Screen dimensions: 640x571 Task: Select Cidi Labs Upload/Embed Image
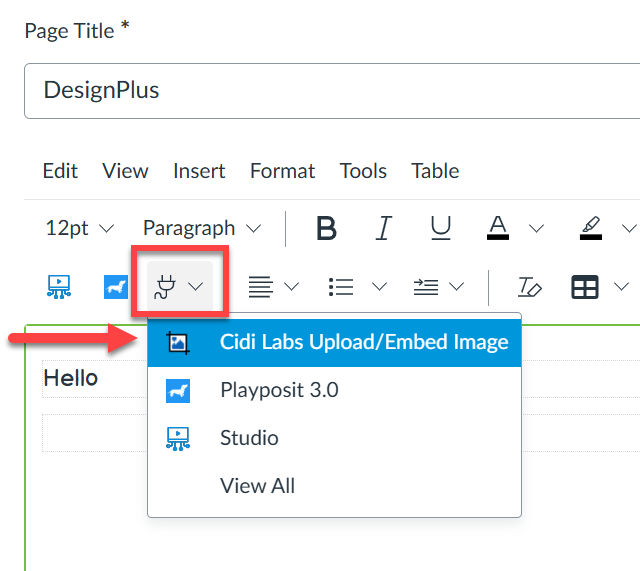pos(364,342)
